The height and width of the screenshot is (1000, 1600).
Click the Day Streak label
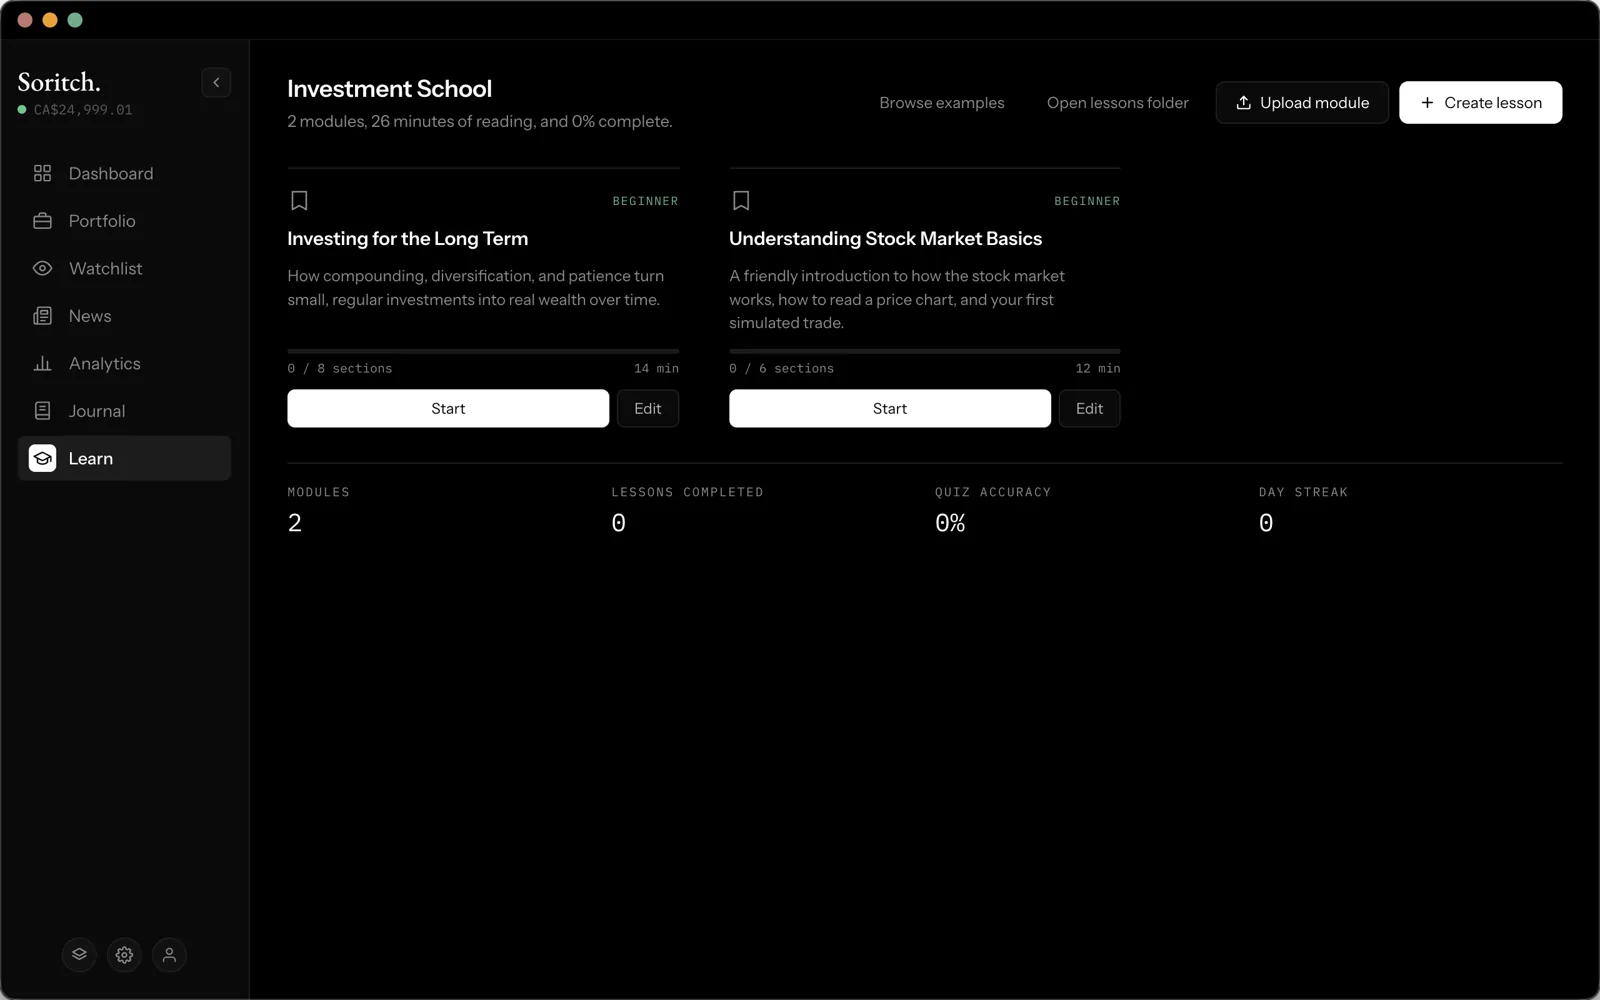click(x=1303, y=492)
